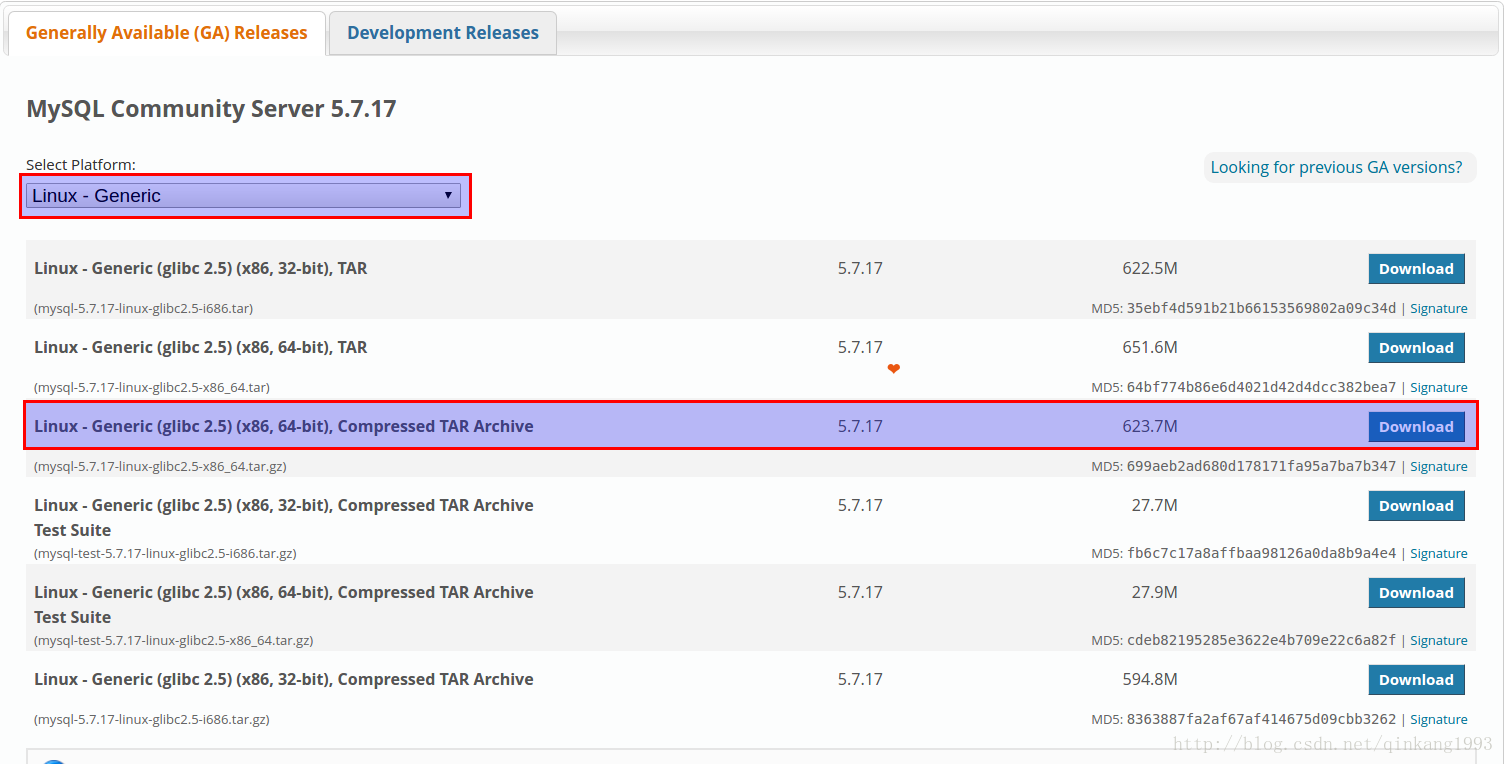Click the 'Linux - Generic (glibc 2.5) (x86, 64-bit), TAR' title

[x=200, y=348]
